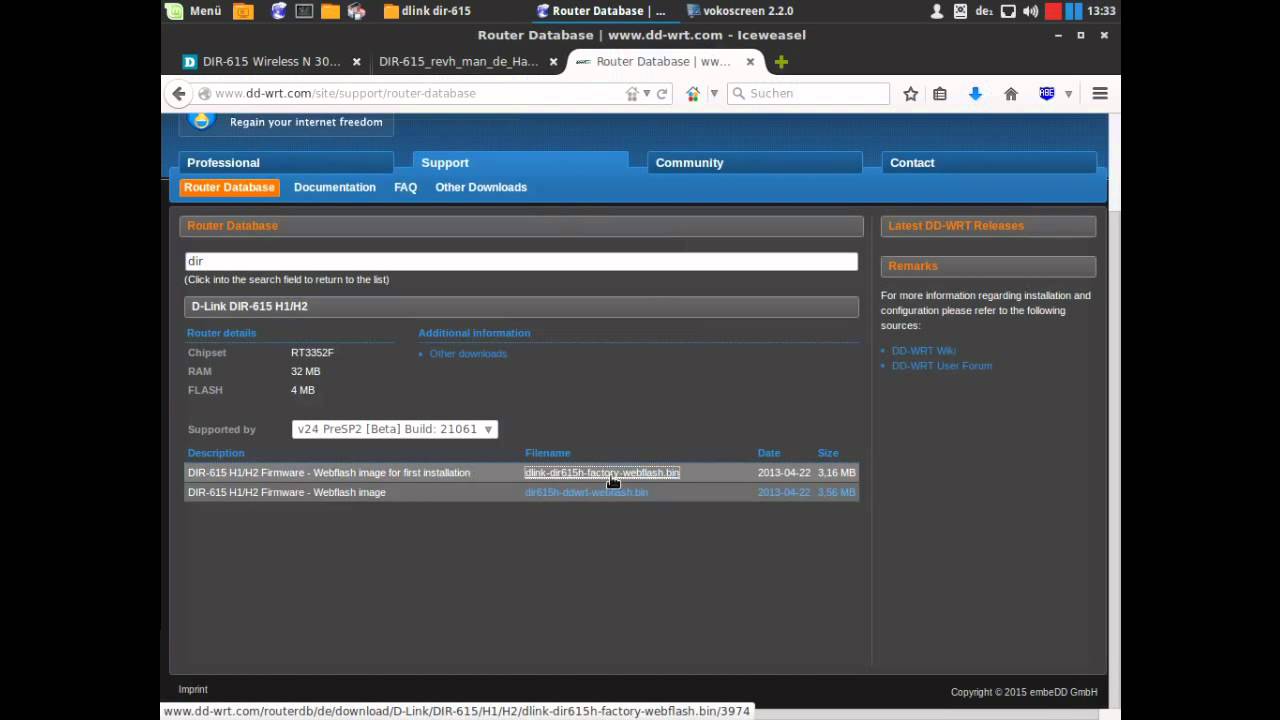Screen dimensions: 1280x720
Task: Open the Other downloads link
Action: [x=468, y=354]
